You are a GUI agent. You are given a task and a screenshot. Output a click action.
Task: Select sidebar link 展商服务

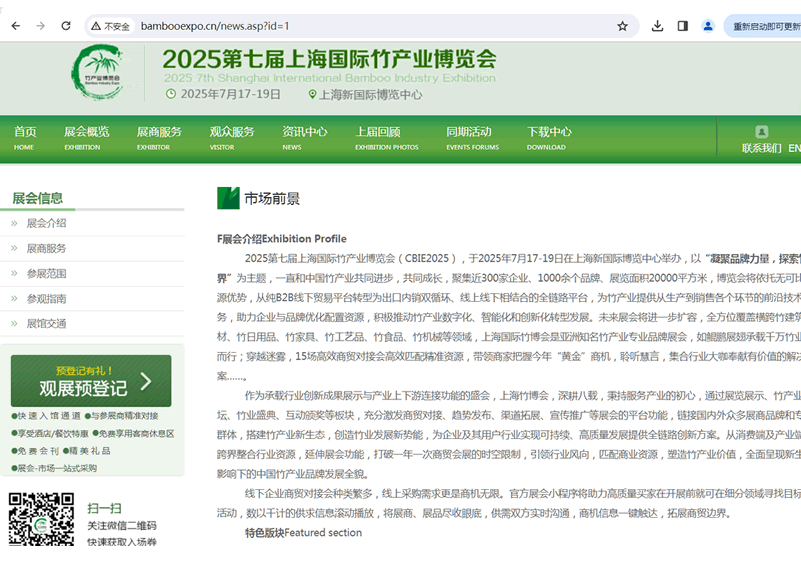pyautogui.click(x=46, y=248)
